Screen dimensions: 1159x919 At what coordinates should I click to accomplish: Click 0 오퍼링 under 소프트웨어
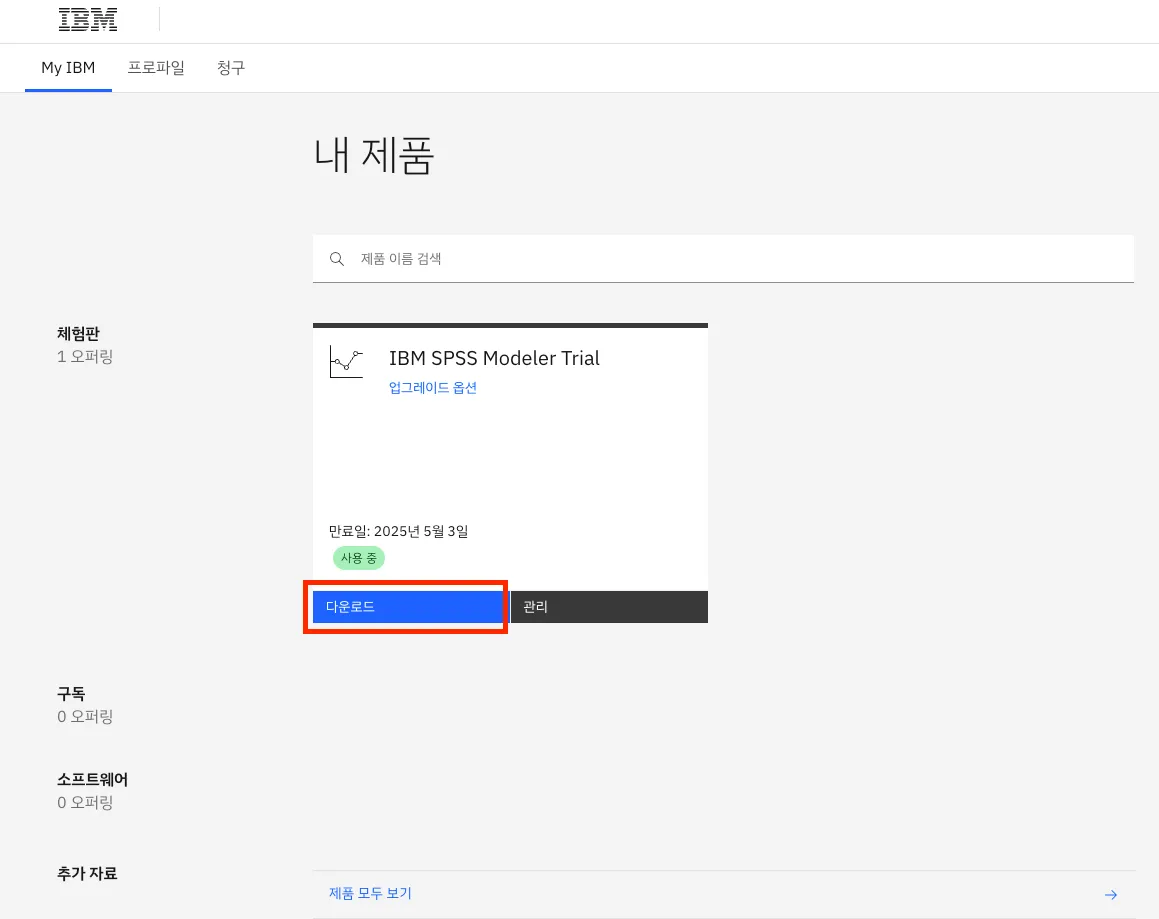(85, 802)
